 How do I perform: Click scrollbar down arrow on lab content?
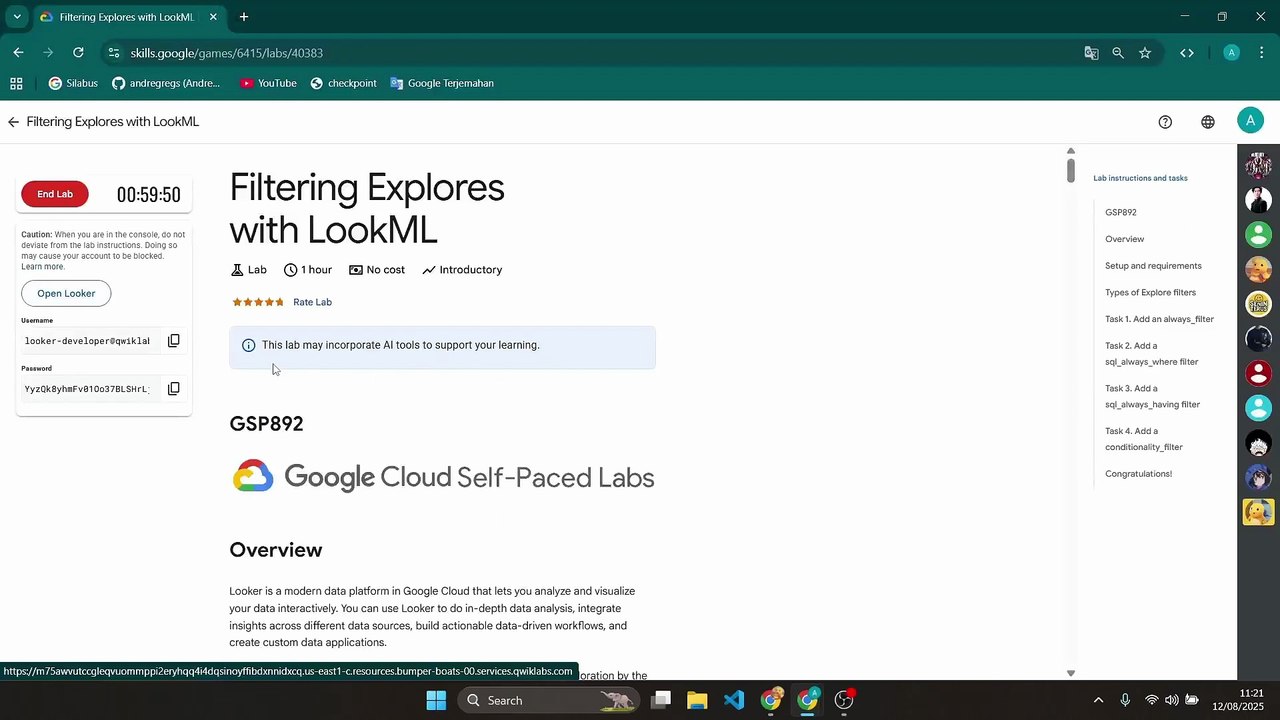(1071, 674)
